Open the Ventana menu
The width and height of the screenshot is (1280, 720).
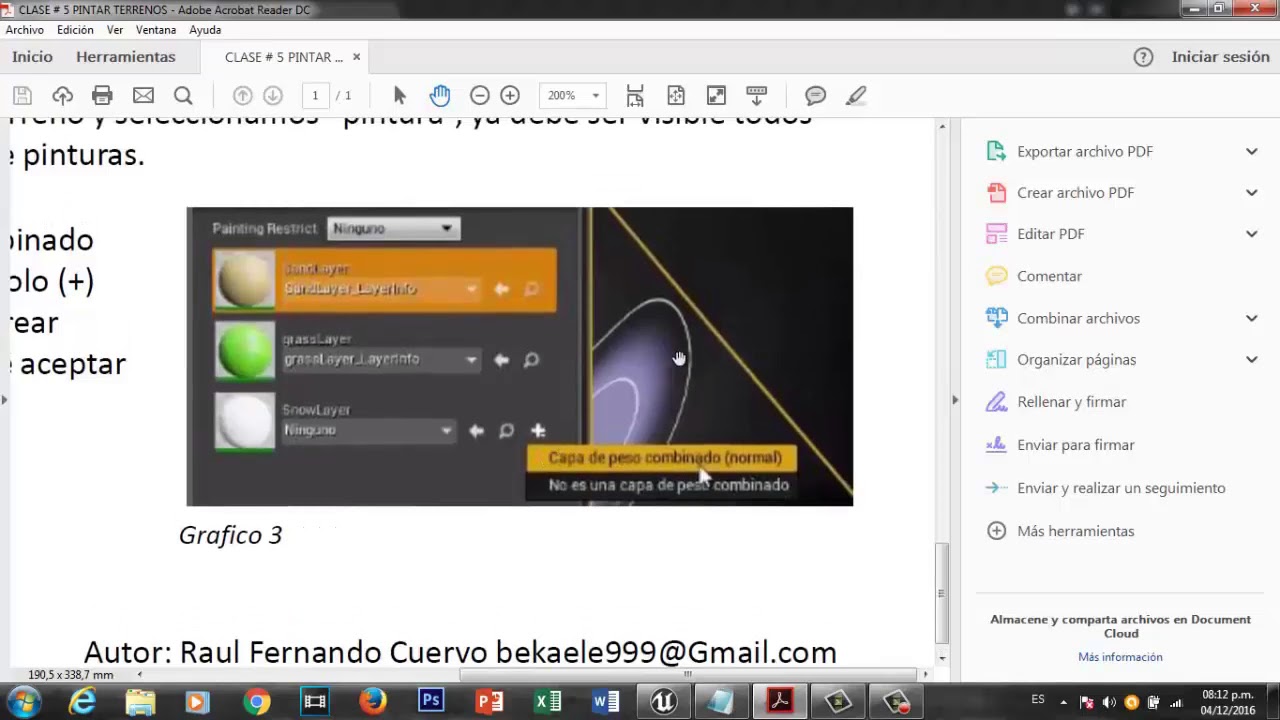tap(156, 30)
